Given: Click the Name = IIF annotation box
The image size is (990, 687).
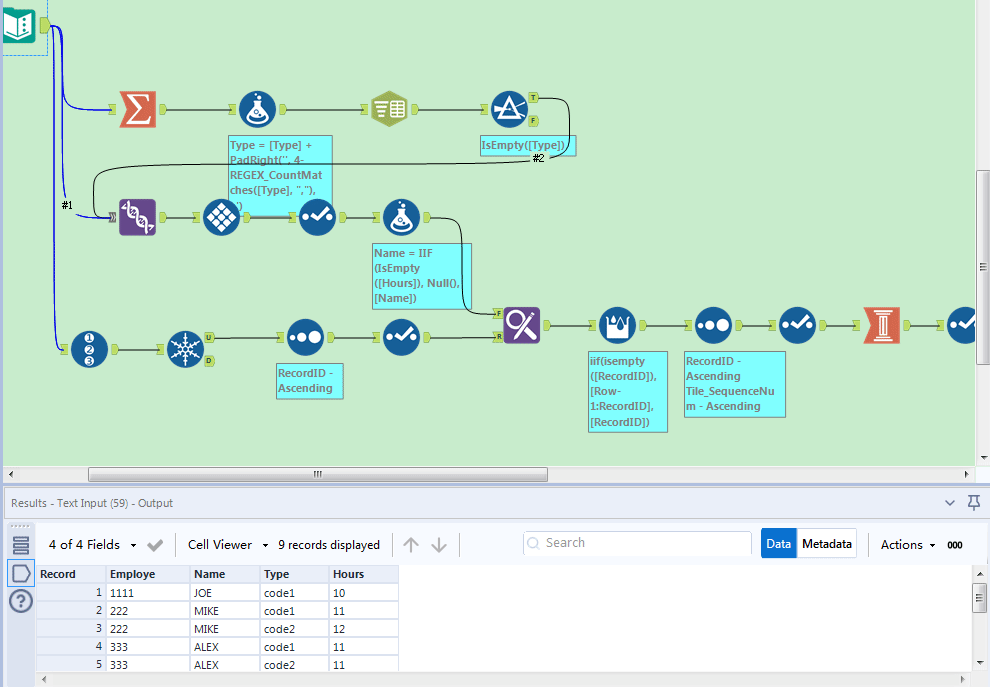Looking at the screenshot, I should point(422,276).
